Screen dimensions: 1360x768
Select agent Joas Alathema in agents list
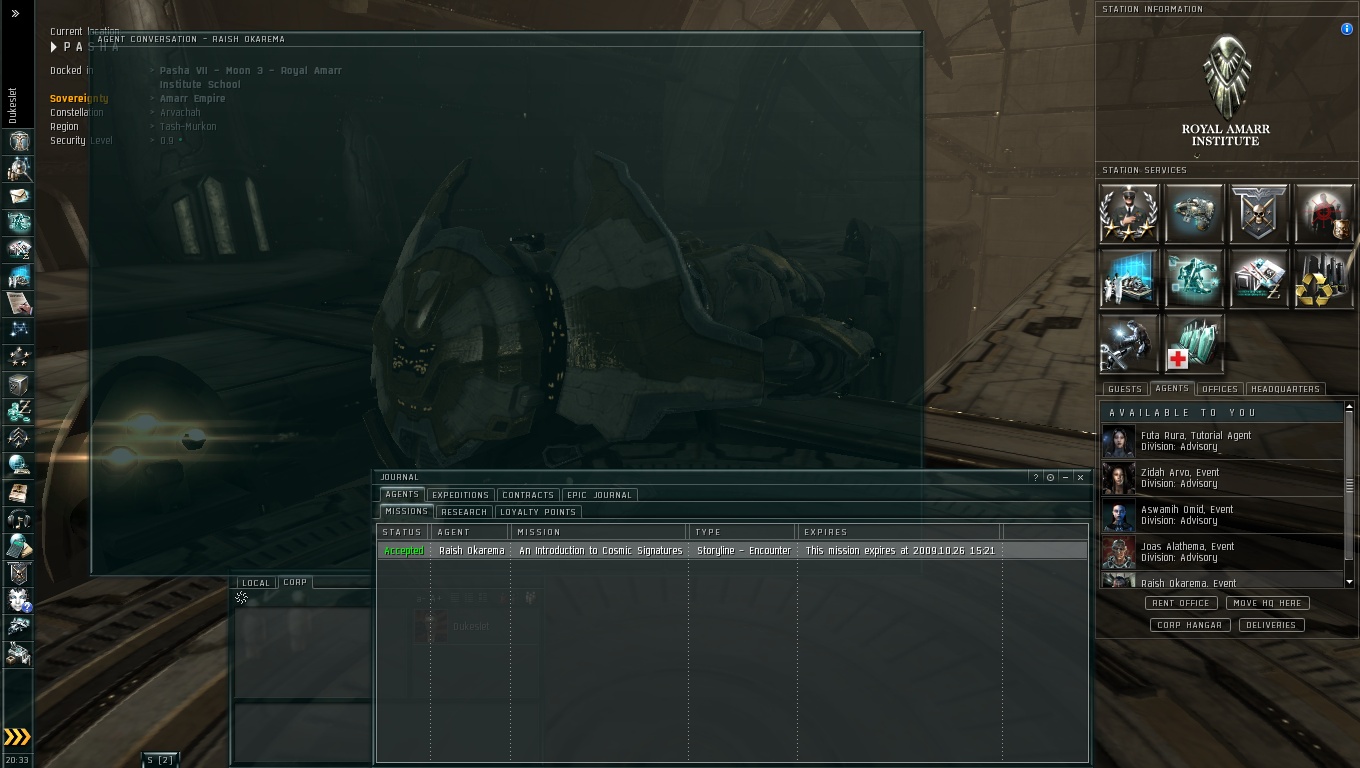pyautogui.click(x=1222, y=552)
